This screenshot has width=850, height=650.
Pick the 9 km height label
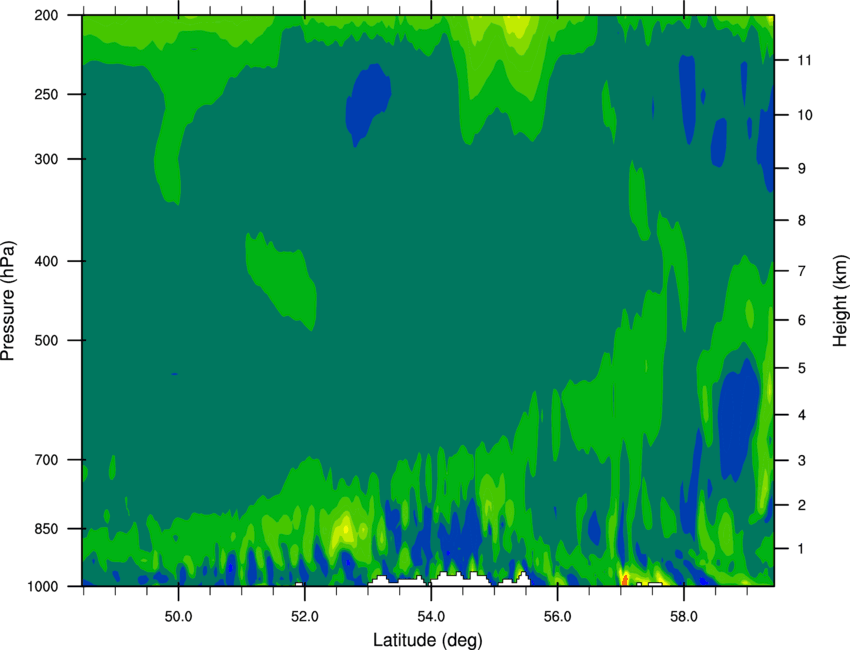802,169
